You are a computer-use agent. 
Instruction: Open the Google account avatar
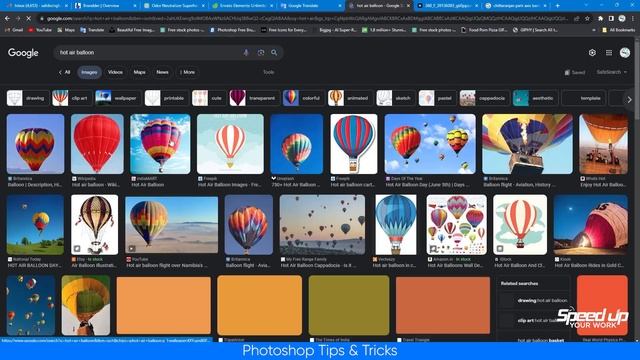pos(625,53)
